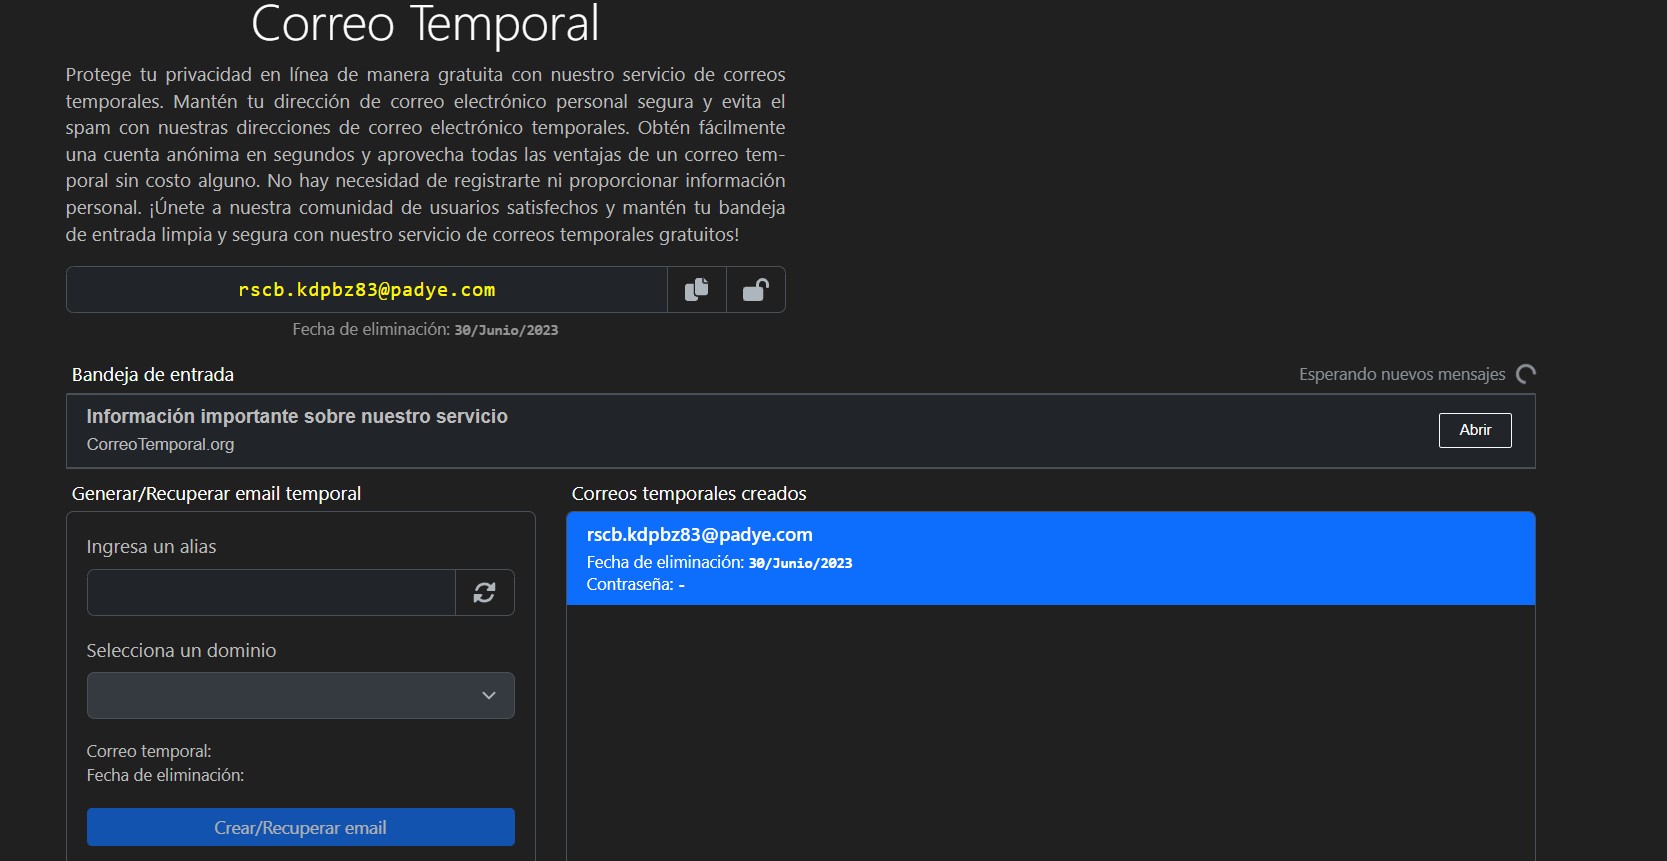Click Esperando nuevos mensajes status text
Image resolution: width=1667 pixels, height=861 pixels.
pyautogui.click(x=1402, y=374)
